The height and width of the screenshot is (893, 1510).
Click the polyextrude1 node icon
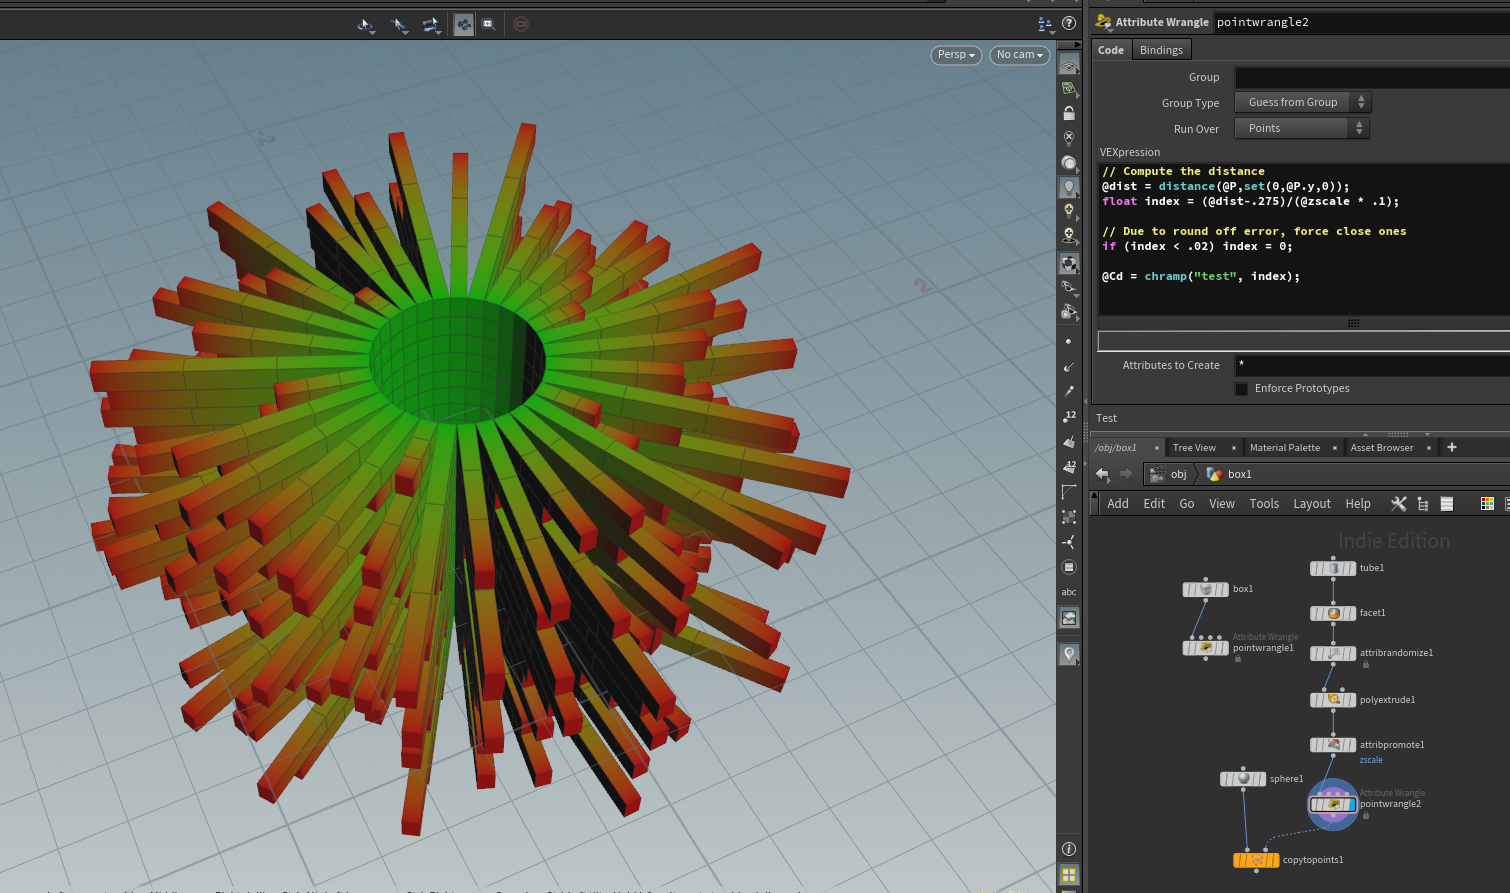click(x=1333, y=700)
